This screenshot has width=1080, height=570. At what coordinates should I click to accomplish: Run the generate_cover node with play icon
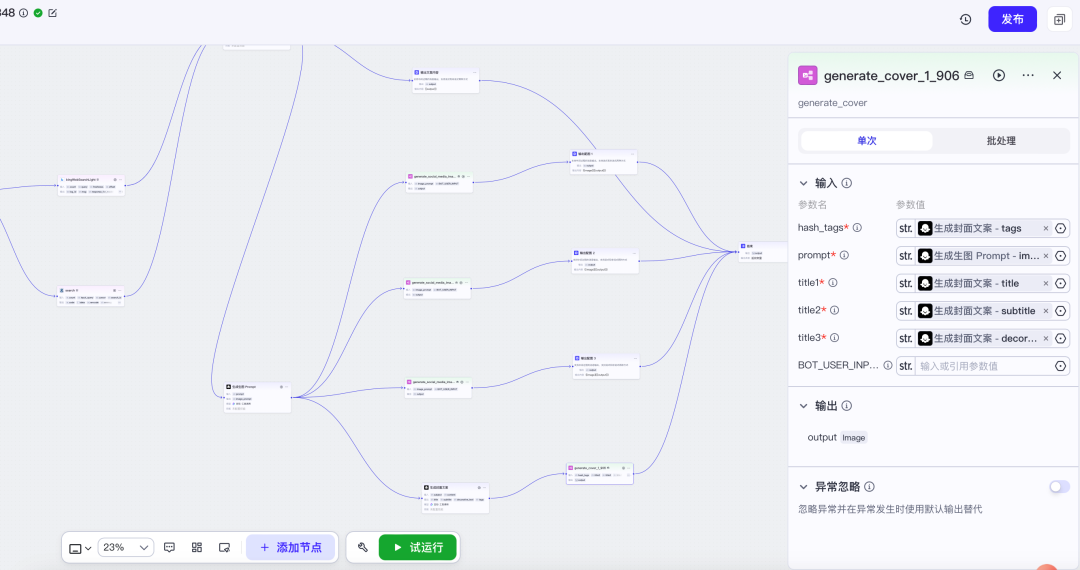click(x=998, y=76)
